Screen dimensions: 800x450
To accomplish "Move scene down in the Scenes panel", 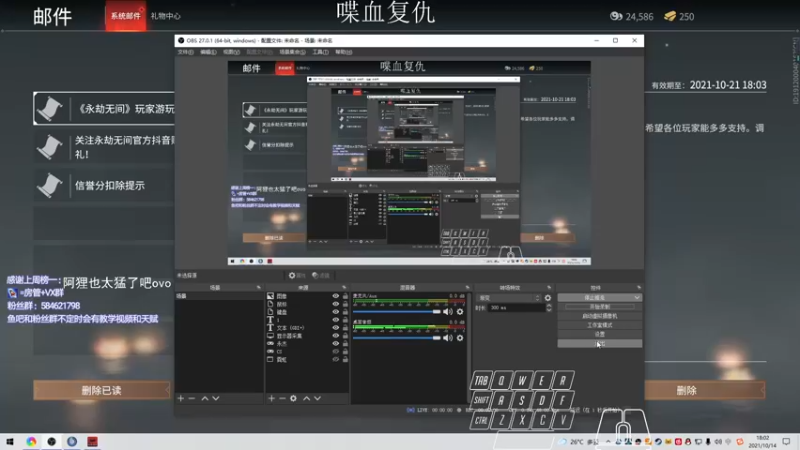I will pos(216,398).
